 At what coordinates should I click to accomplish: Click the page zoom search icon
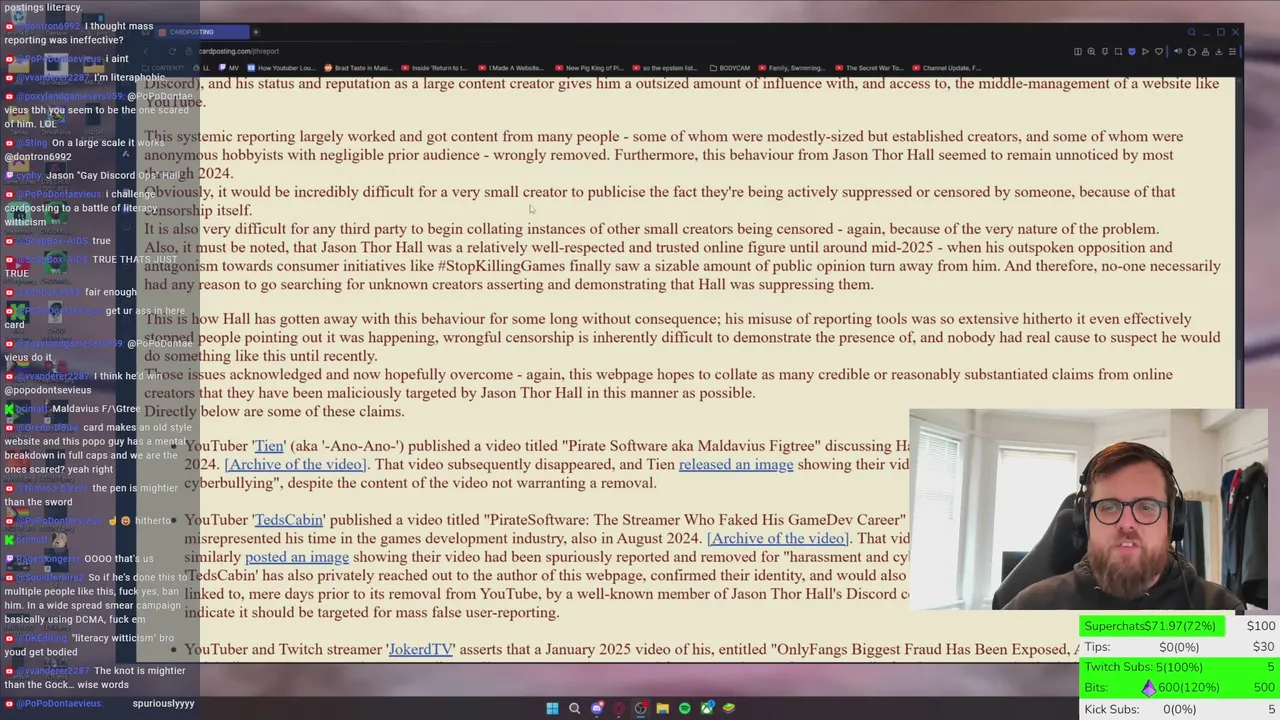click(1091, 51)
